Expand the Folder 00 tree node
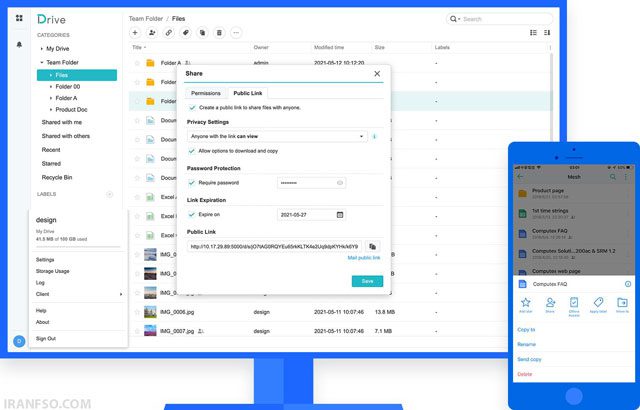This screenshot has width=640, height=410. click(51, 86)
